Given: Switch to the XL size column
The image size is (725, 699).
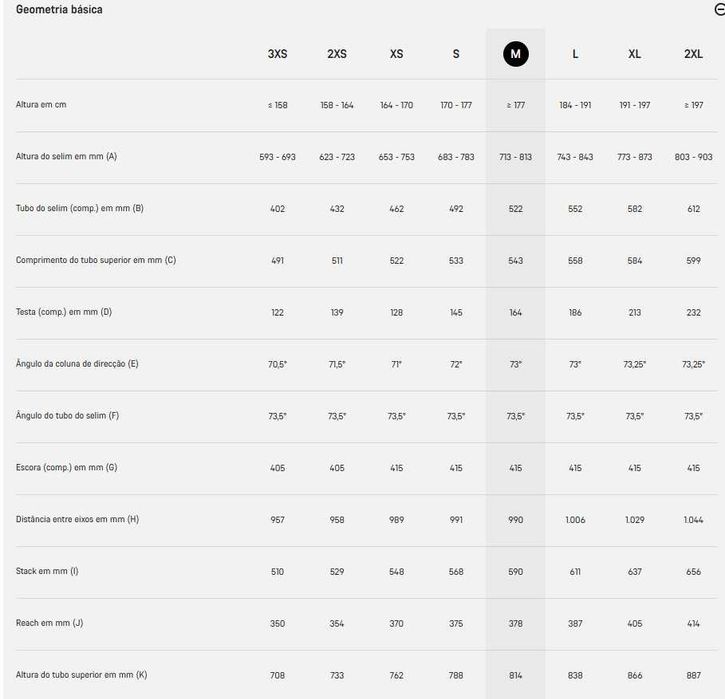Looking at the screenshot, I should point(634,54).
